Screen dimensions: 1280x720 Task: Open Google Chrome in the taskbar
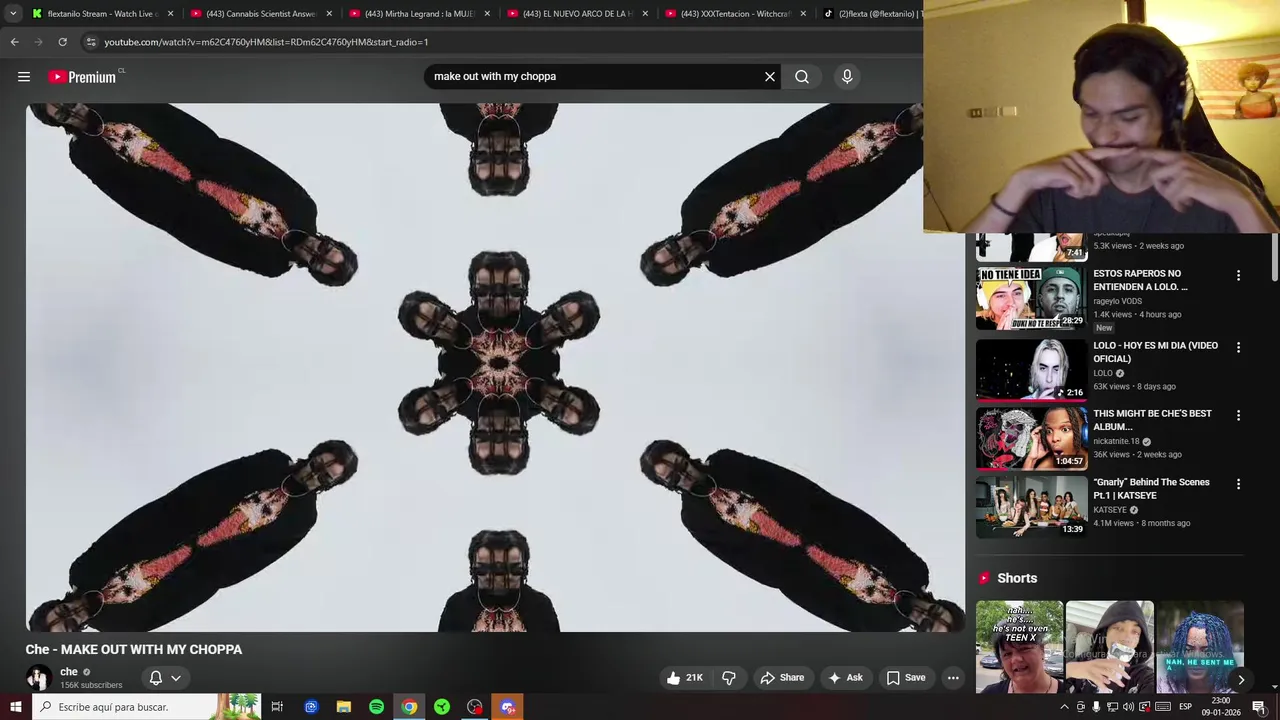409,707
